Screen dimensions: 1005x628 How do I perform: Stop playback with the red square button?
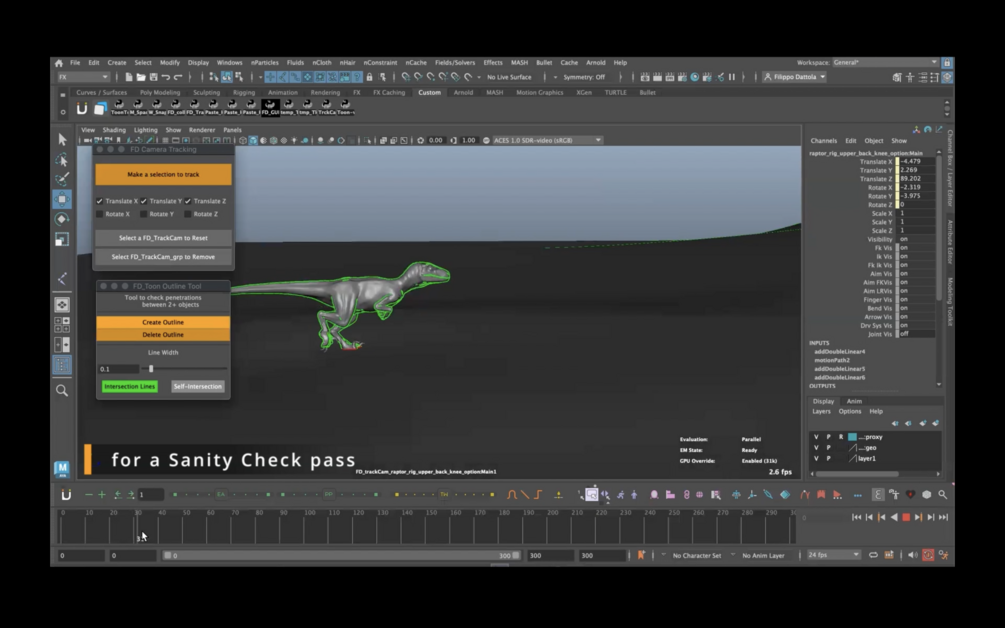(x=906, y=517)
